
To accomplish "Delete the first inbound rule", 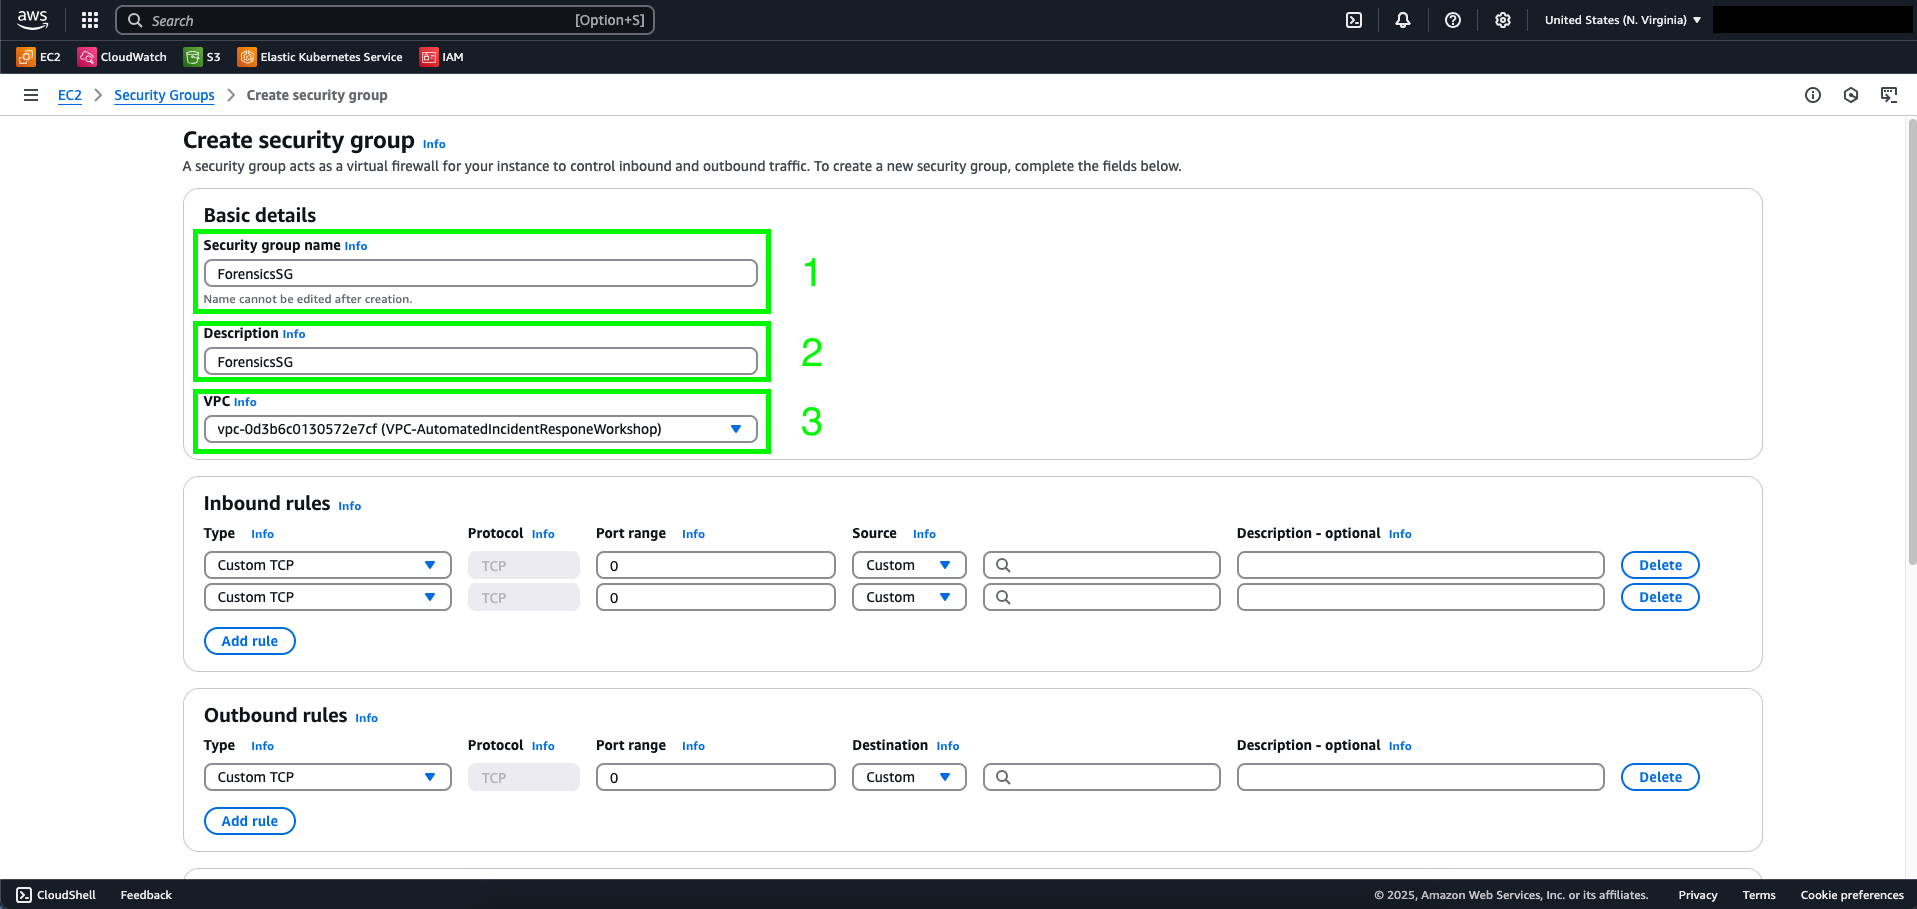I will [1660, 565].
